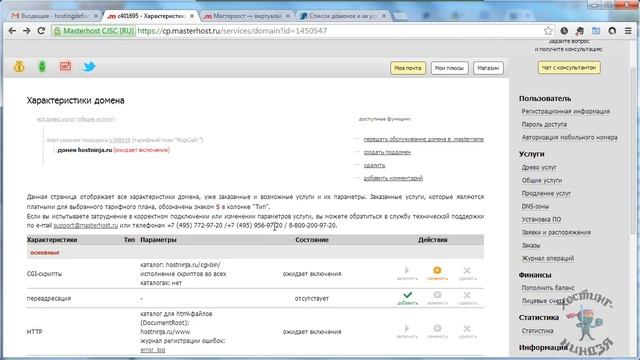Click the enable icon in HTTP row
Screen dimensions: 640x360
(407, 331)
